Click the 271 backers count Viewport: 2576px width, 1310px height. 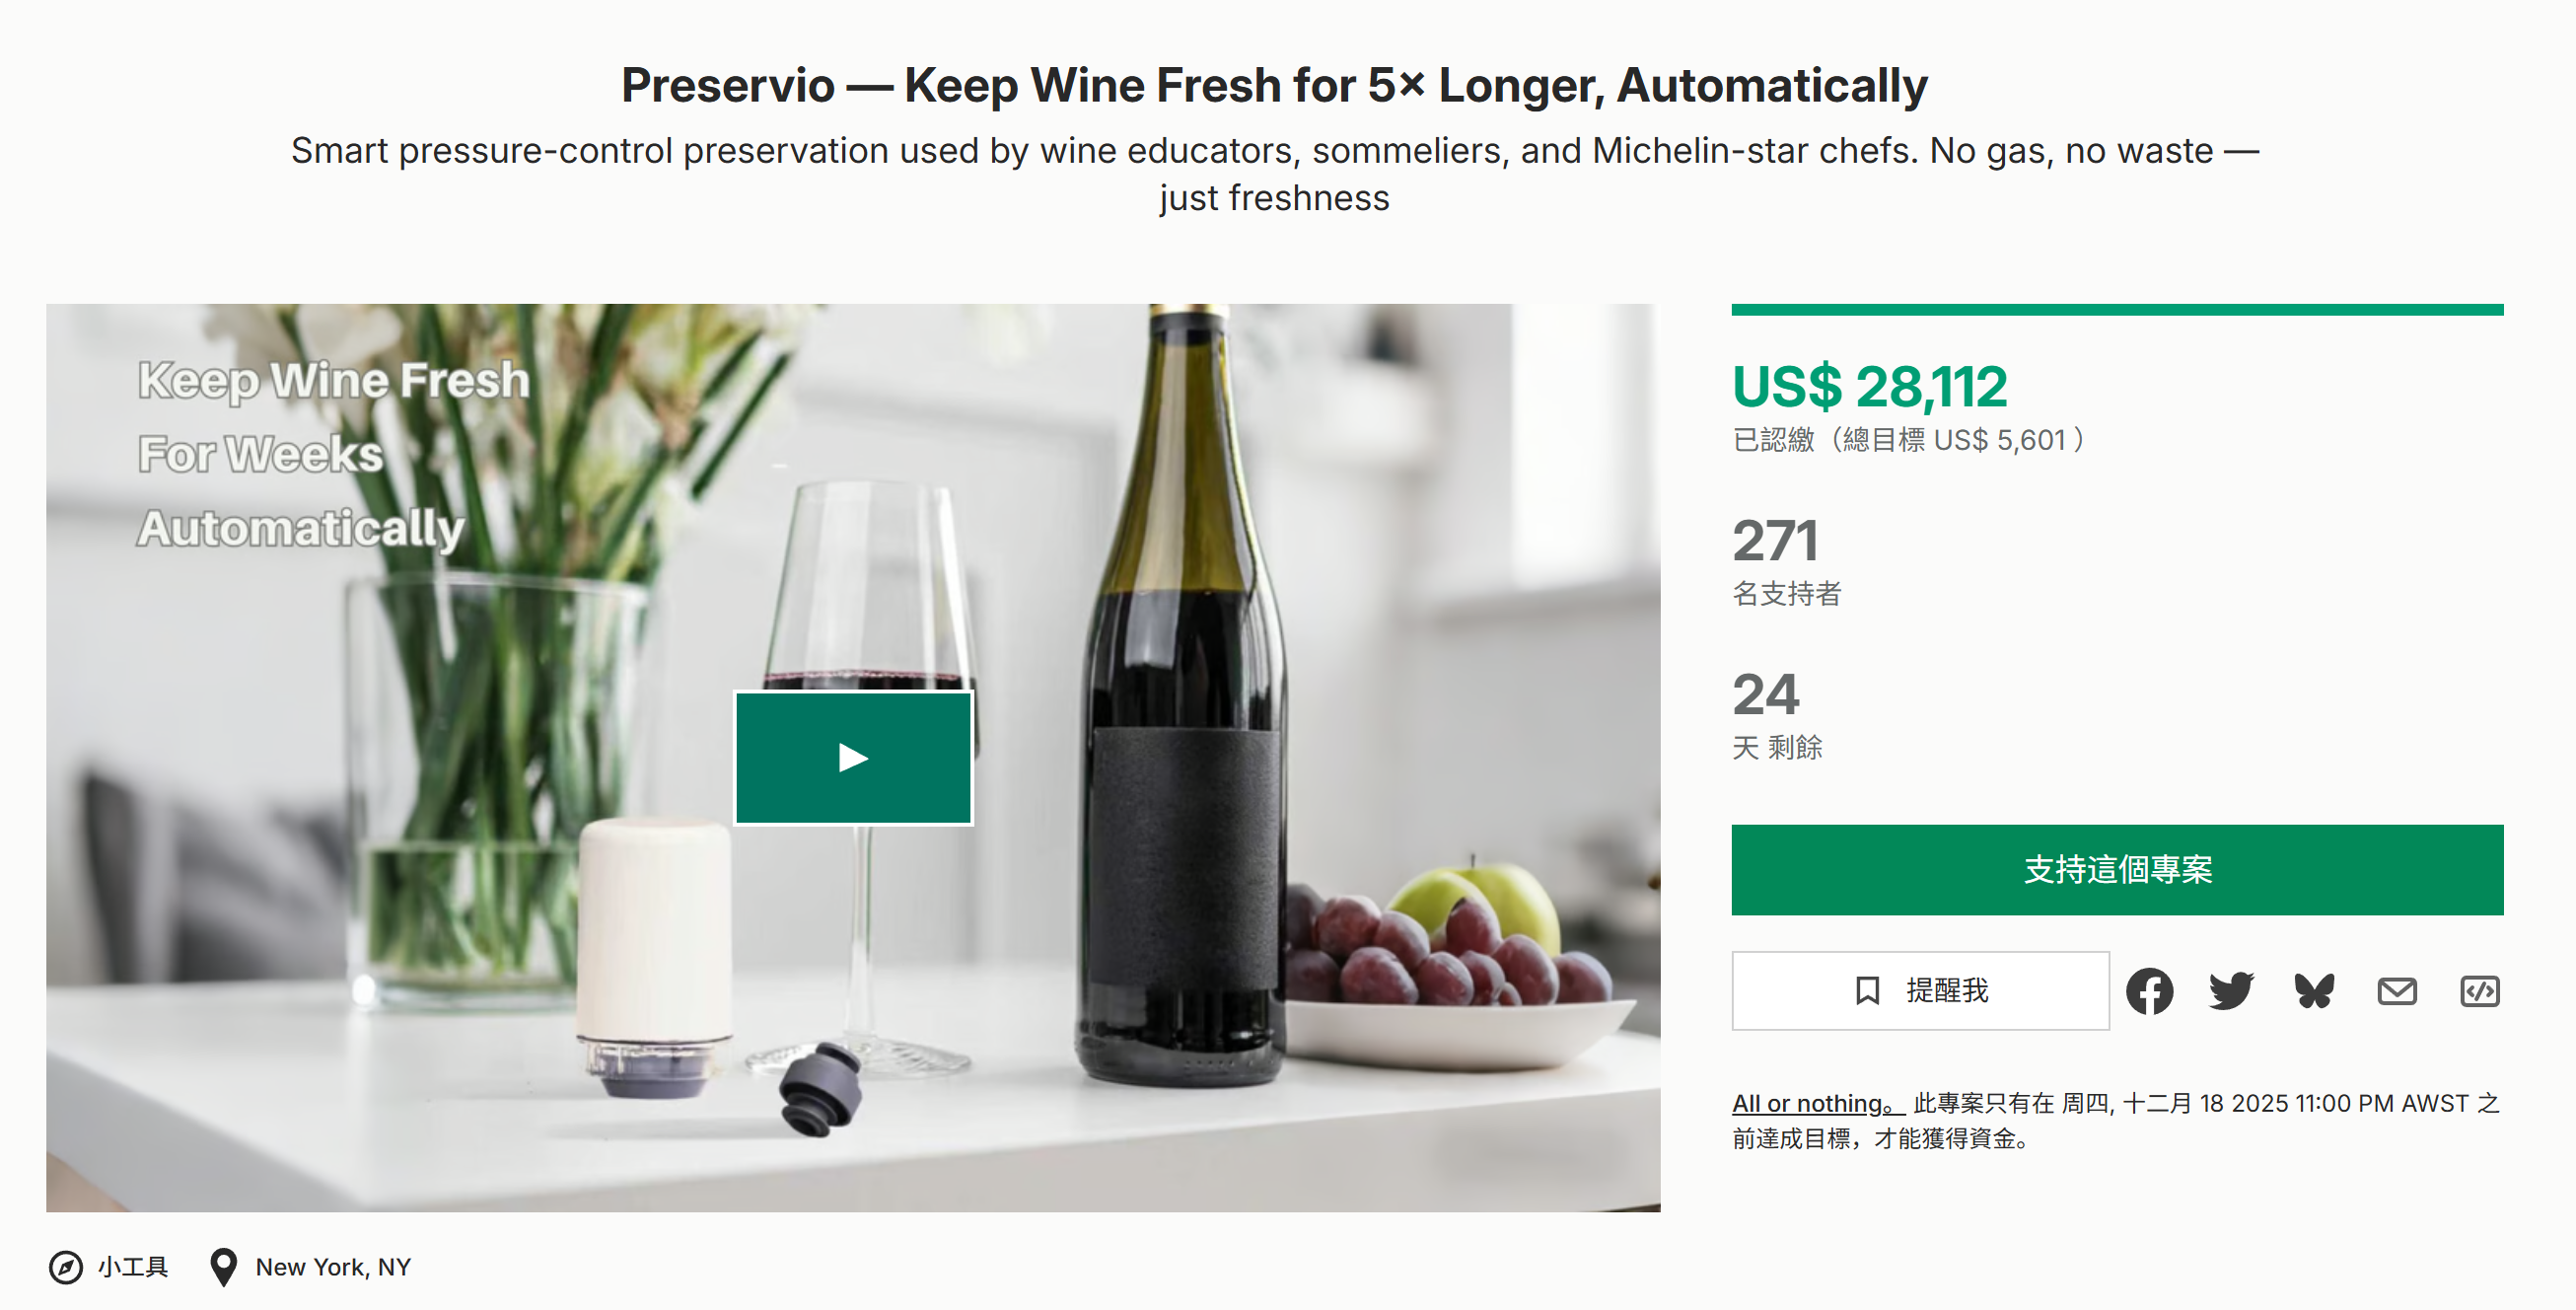coord(1775,541)
